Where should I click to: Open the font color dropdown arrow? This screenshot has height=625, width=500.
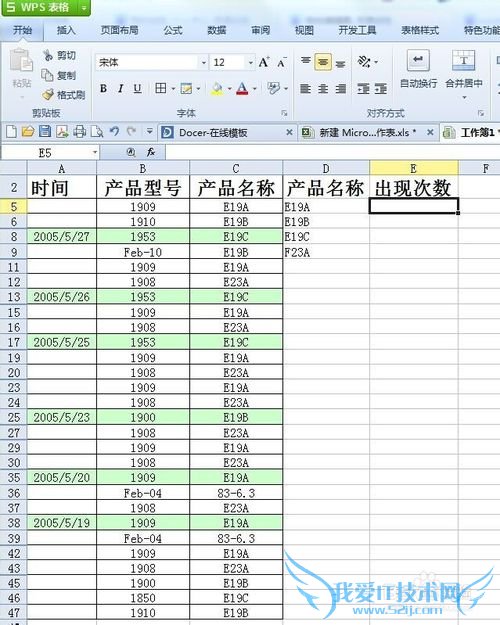pyautogui.click(x=254, y=88)
